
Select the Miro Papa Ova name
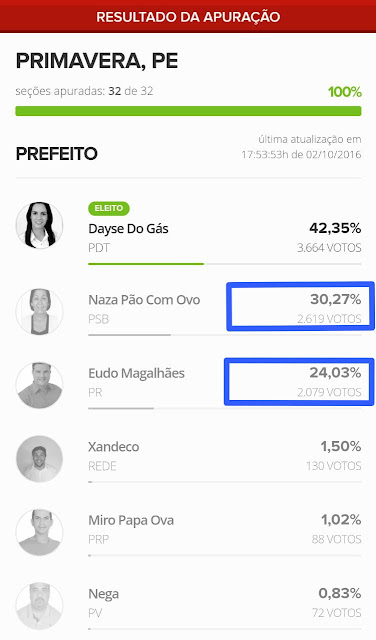pos(131,520)
